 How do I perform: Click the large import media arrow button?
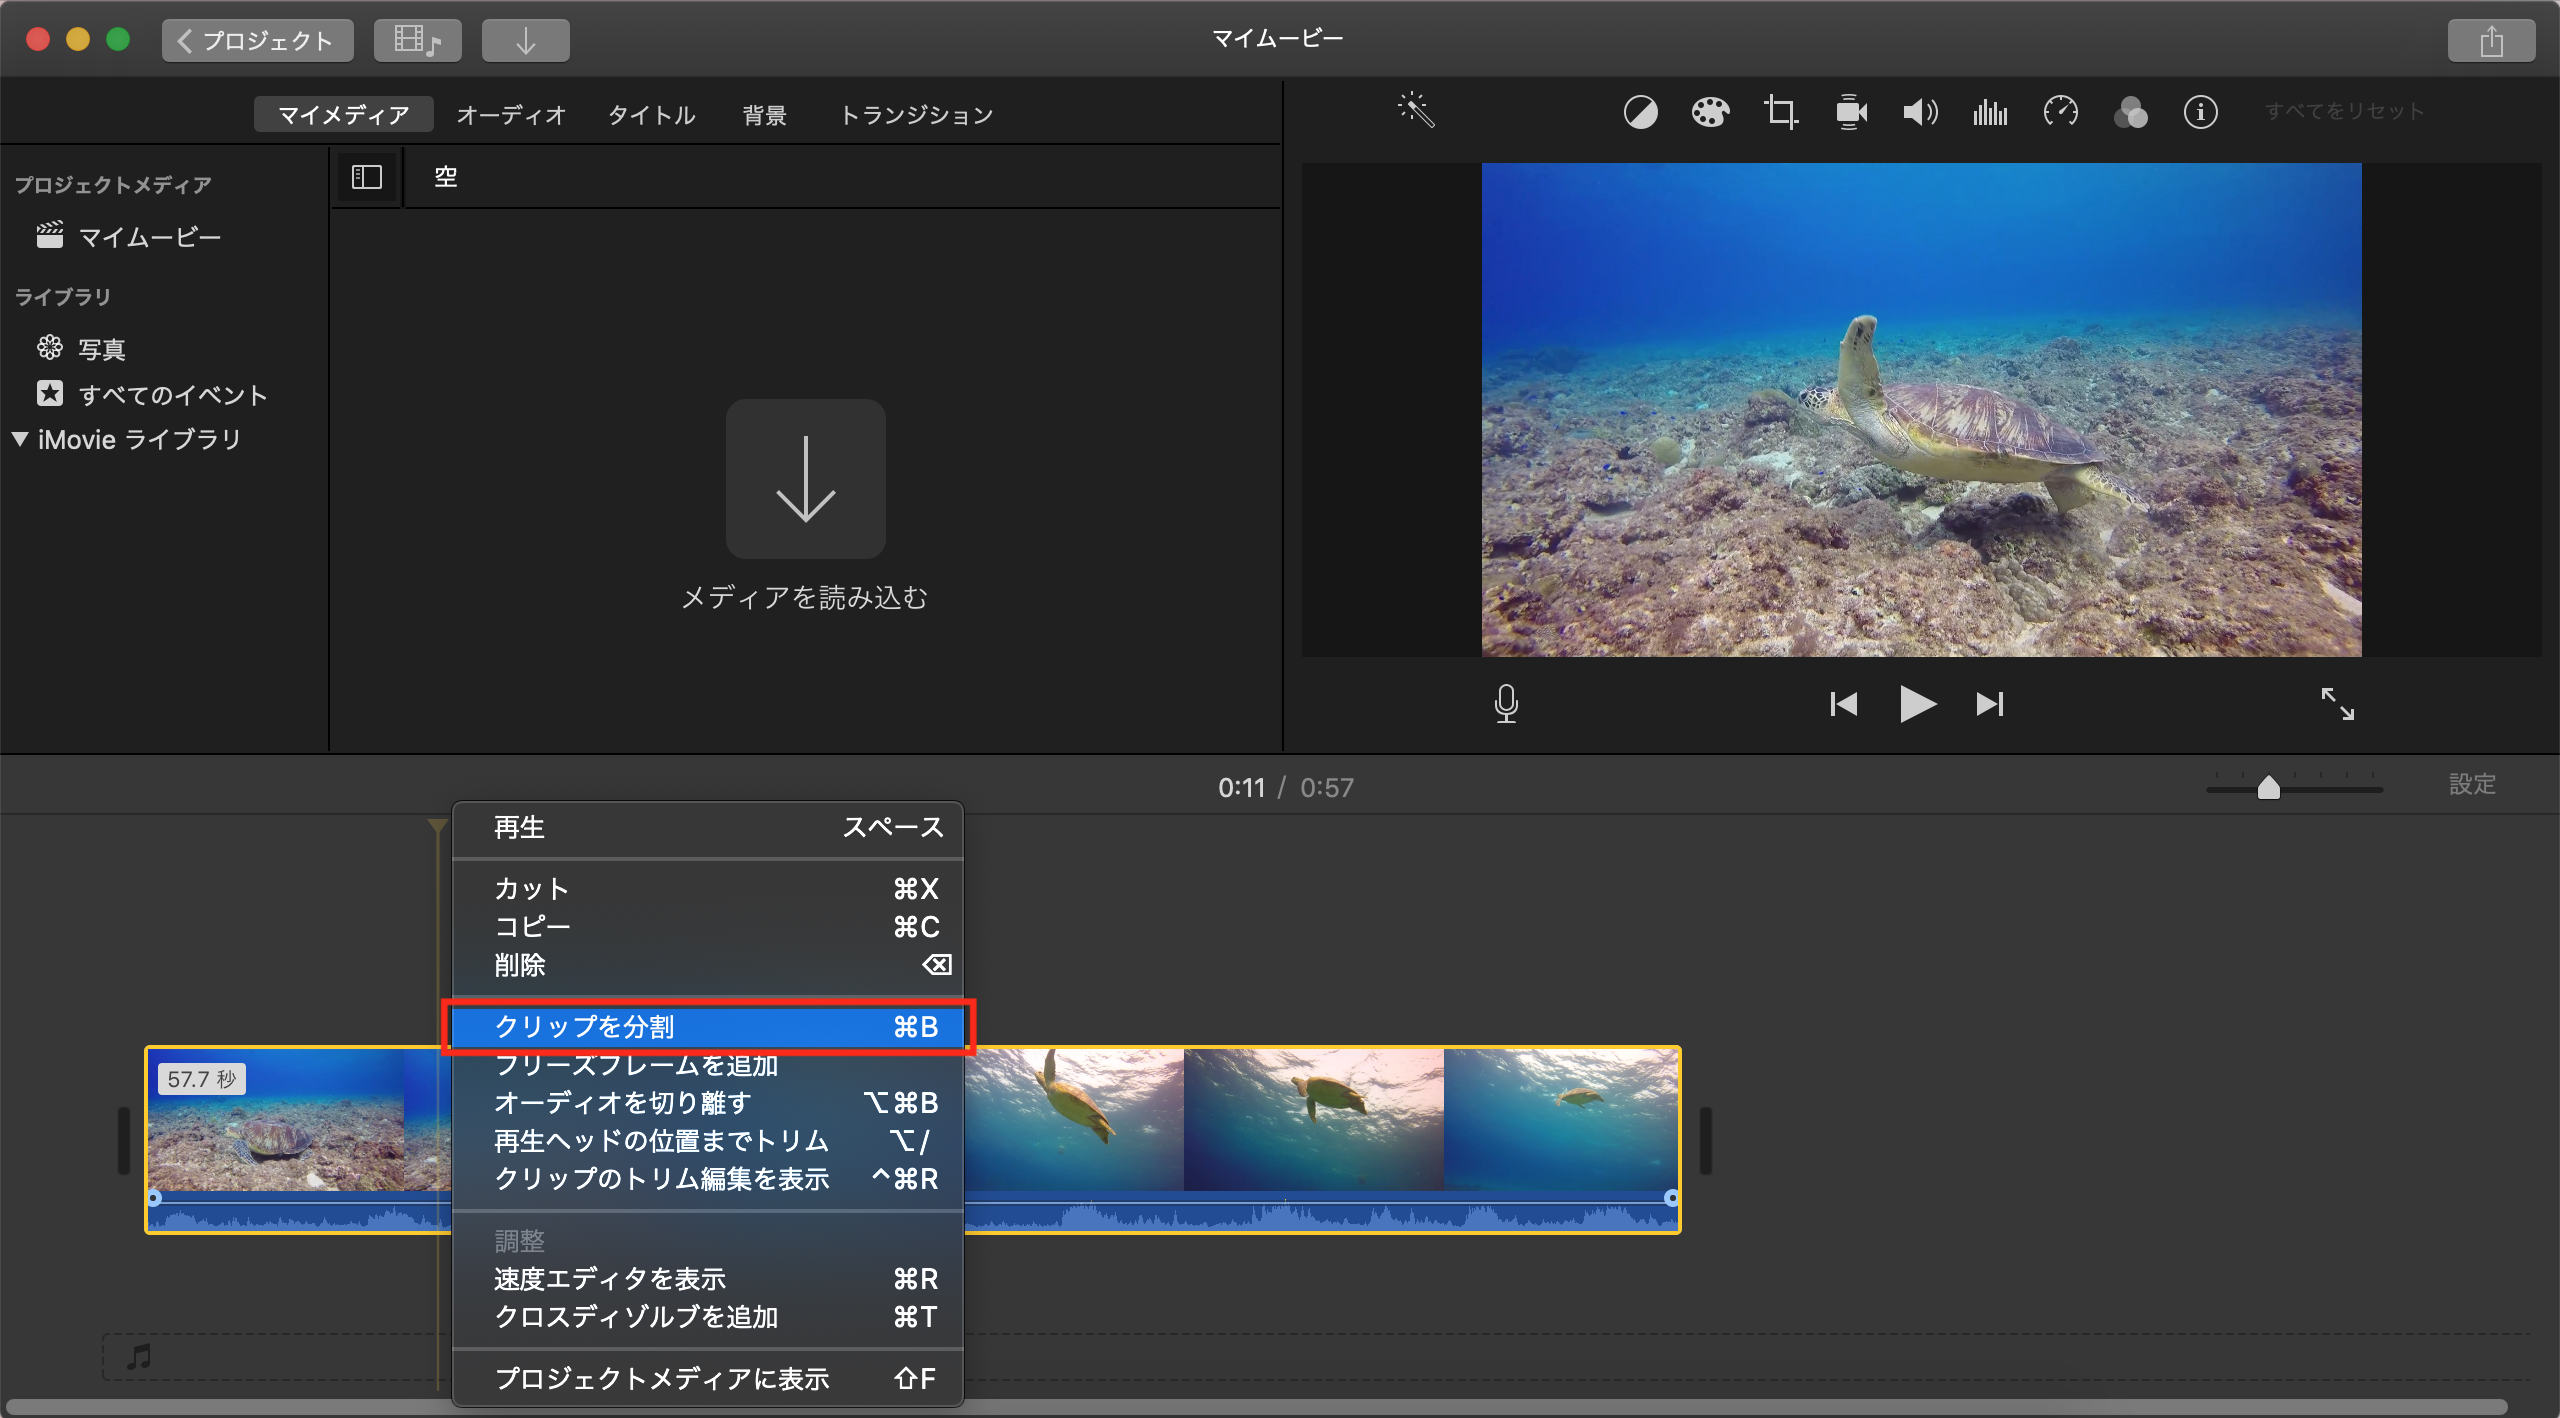click(x=805, y=479)
